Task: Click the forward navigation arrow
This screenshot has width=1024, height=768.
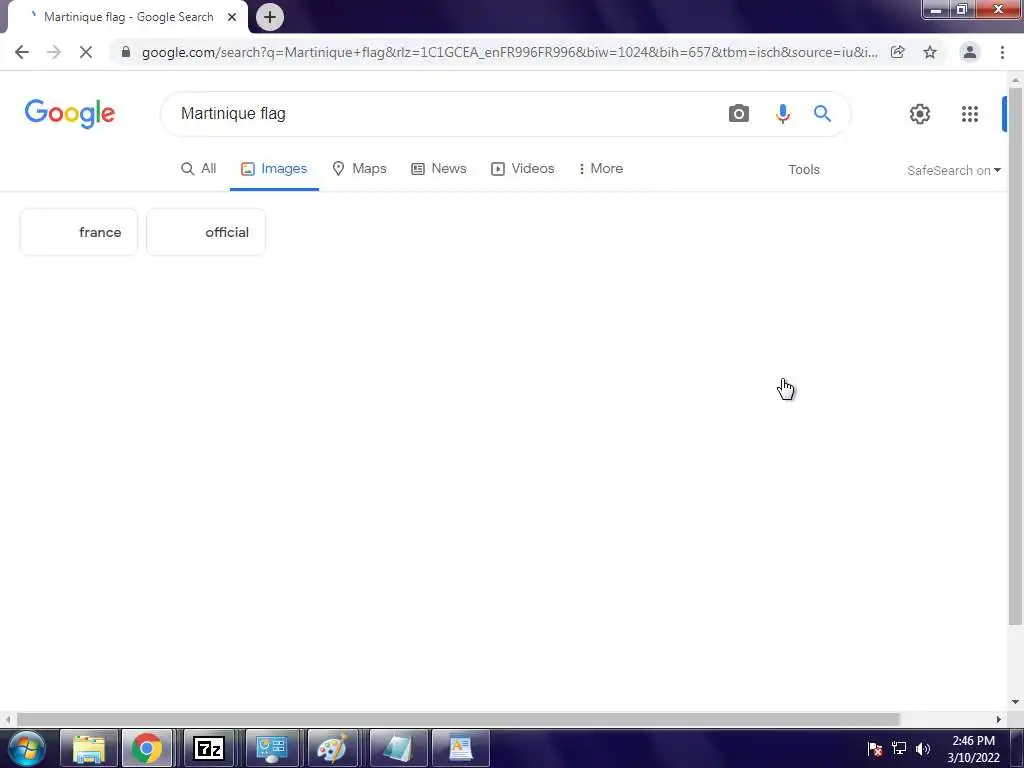Action: click(54, 52)
